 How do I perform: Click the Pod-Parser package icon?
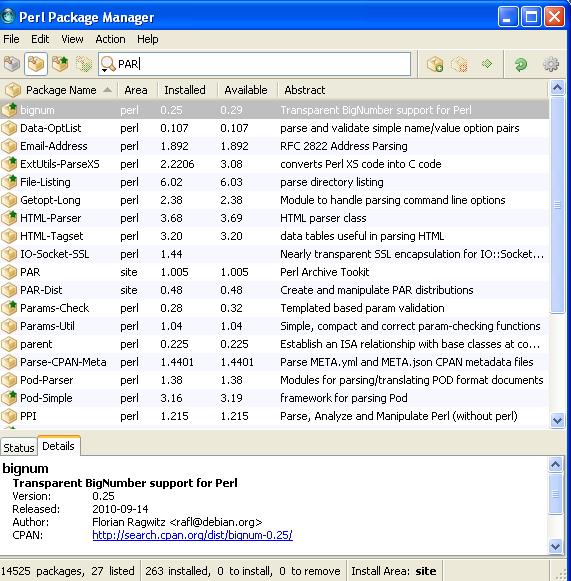[9, 380]
